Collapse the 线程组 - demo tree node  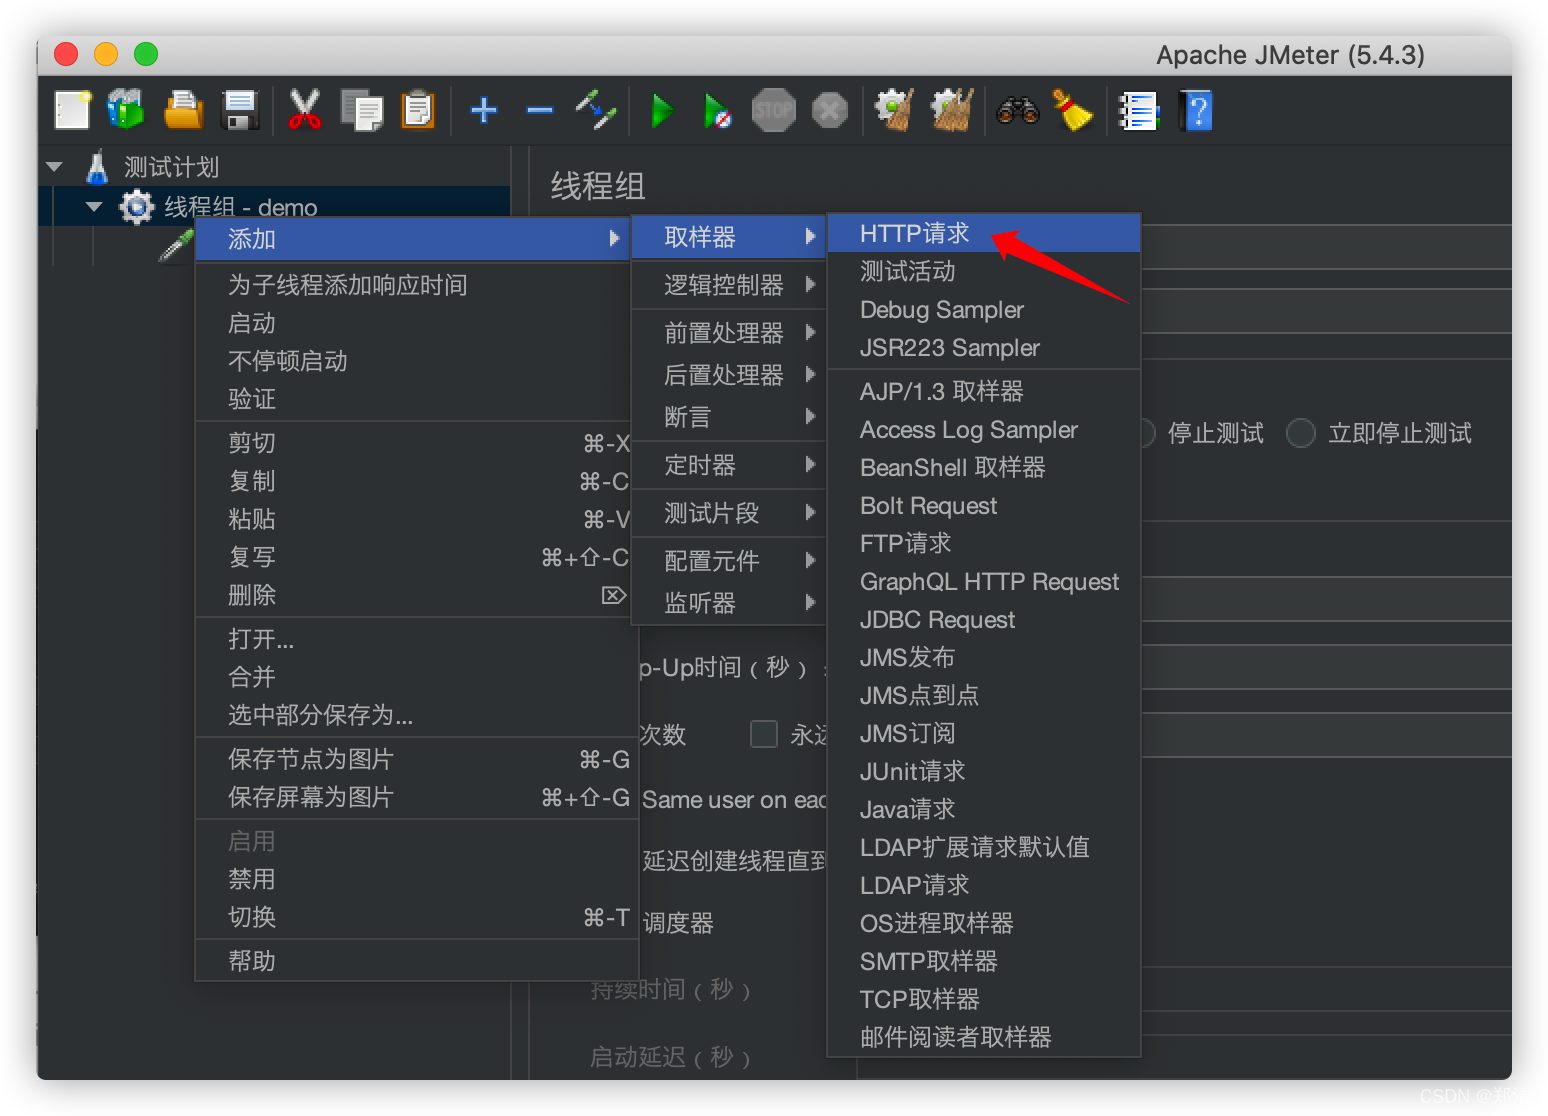[95, 207]
